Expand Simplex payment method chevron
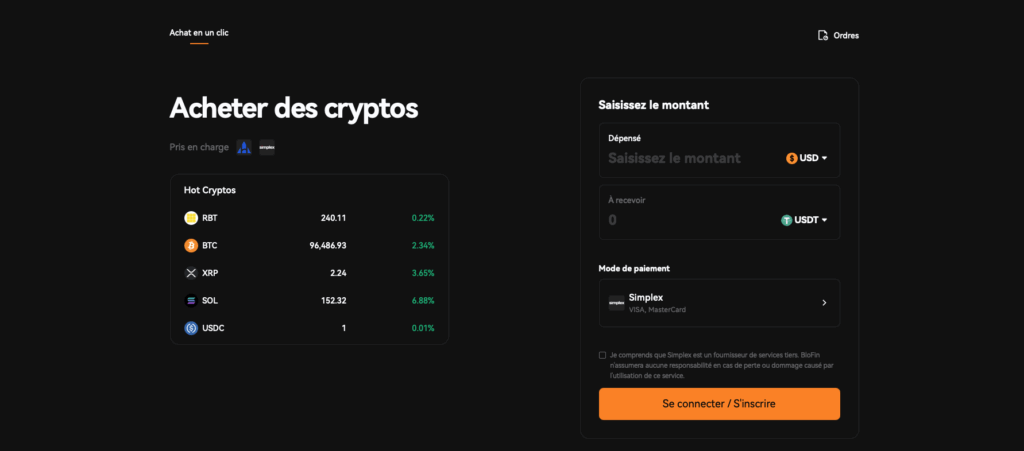The width and height of the screenshot is (1024, 451). [x=824, y=303]
